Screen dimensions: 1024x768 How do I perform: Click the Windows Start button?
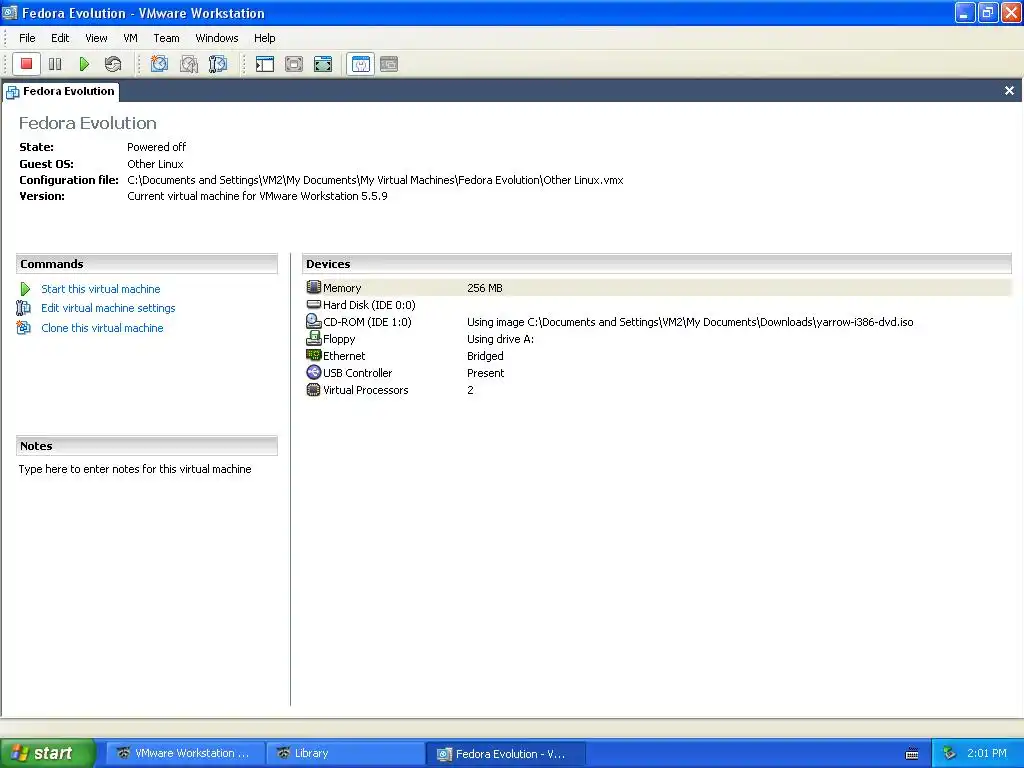click(x=48, y=753)
